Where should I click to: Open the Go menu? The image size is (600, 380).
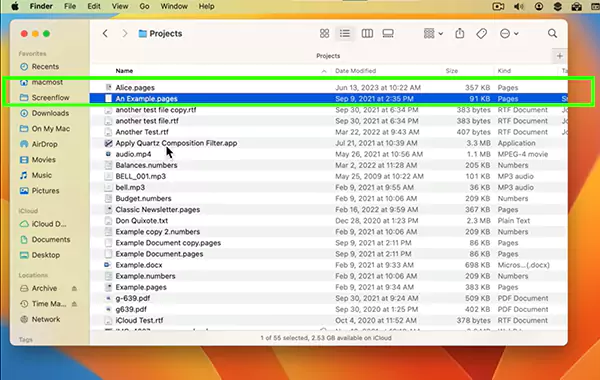point(144,7)
